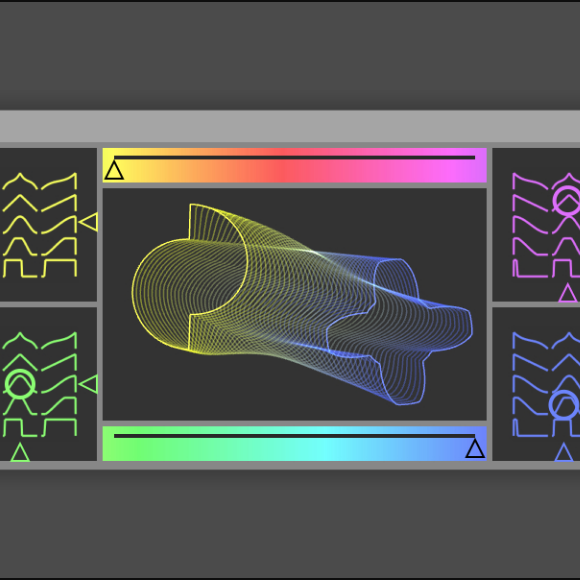580x580 pixels.
Task: Select the magenta pulse waveform at bottom left
Action: pos(530,269)
